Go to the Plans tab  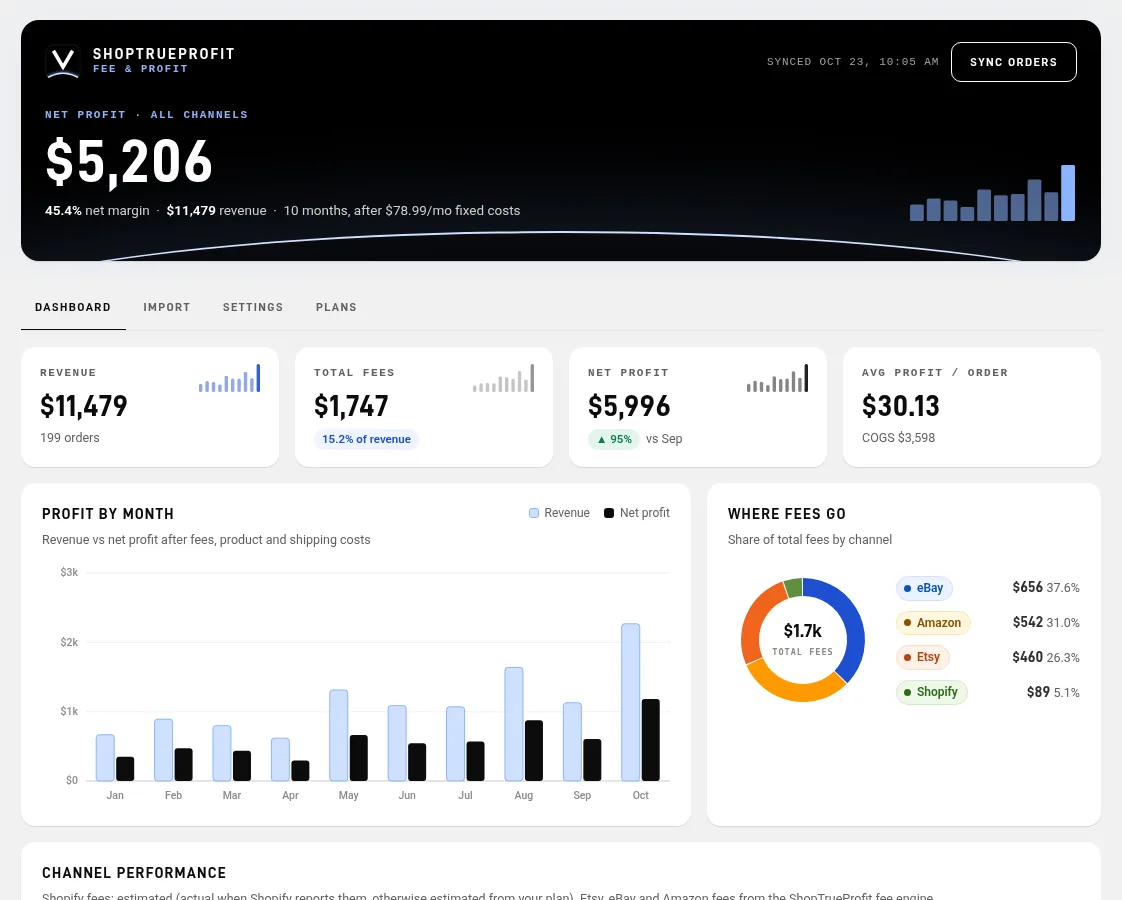336,307
